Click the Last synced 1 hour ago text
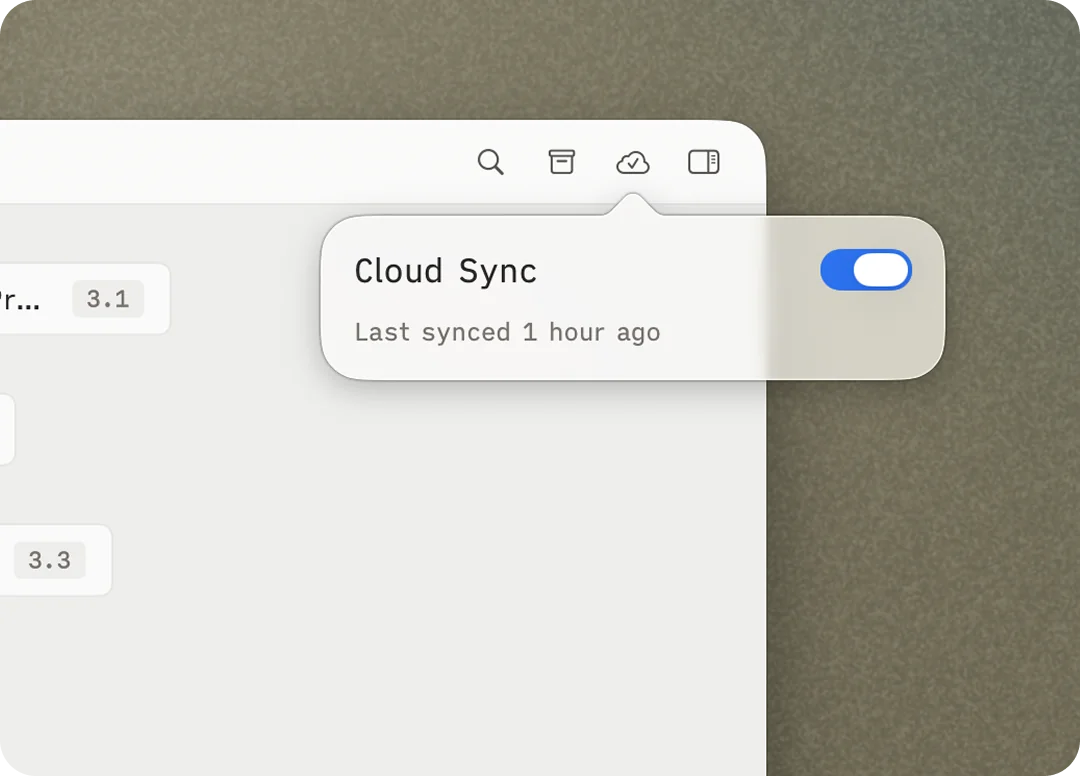The height and width of the screenshot is (776, 1080). pos(507,332)
